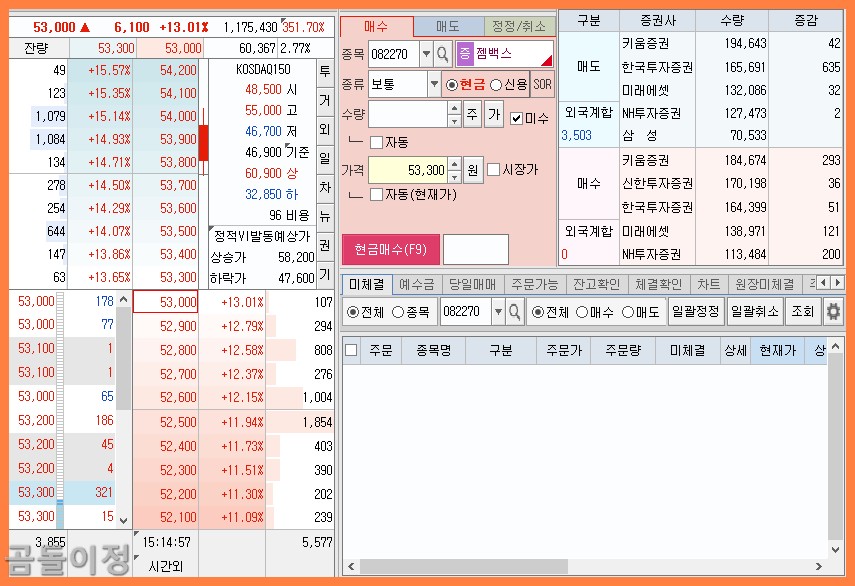
Task: Uncheck the 미수 checkbox
Action: (516, 117)
